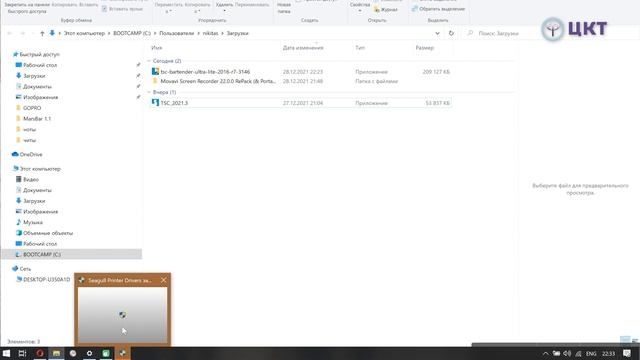Open the ManiBar 1.1 folder in sidebar

tap(37, 119)
